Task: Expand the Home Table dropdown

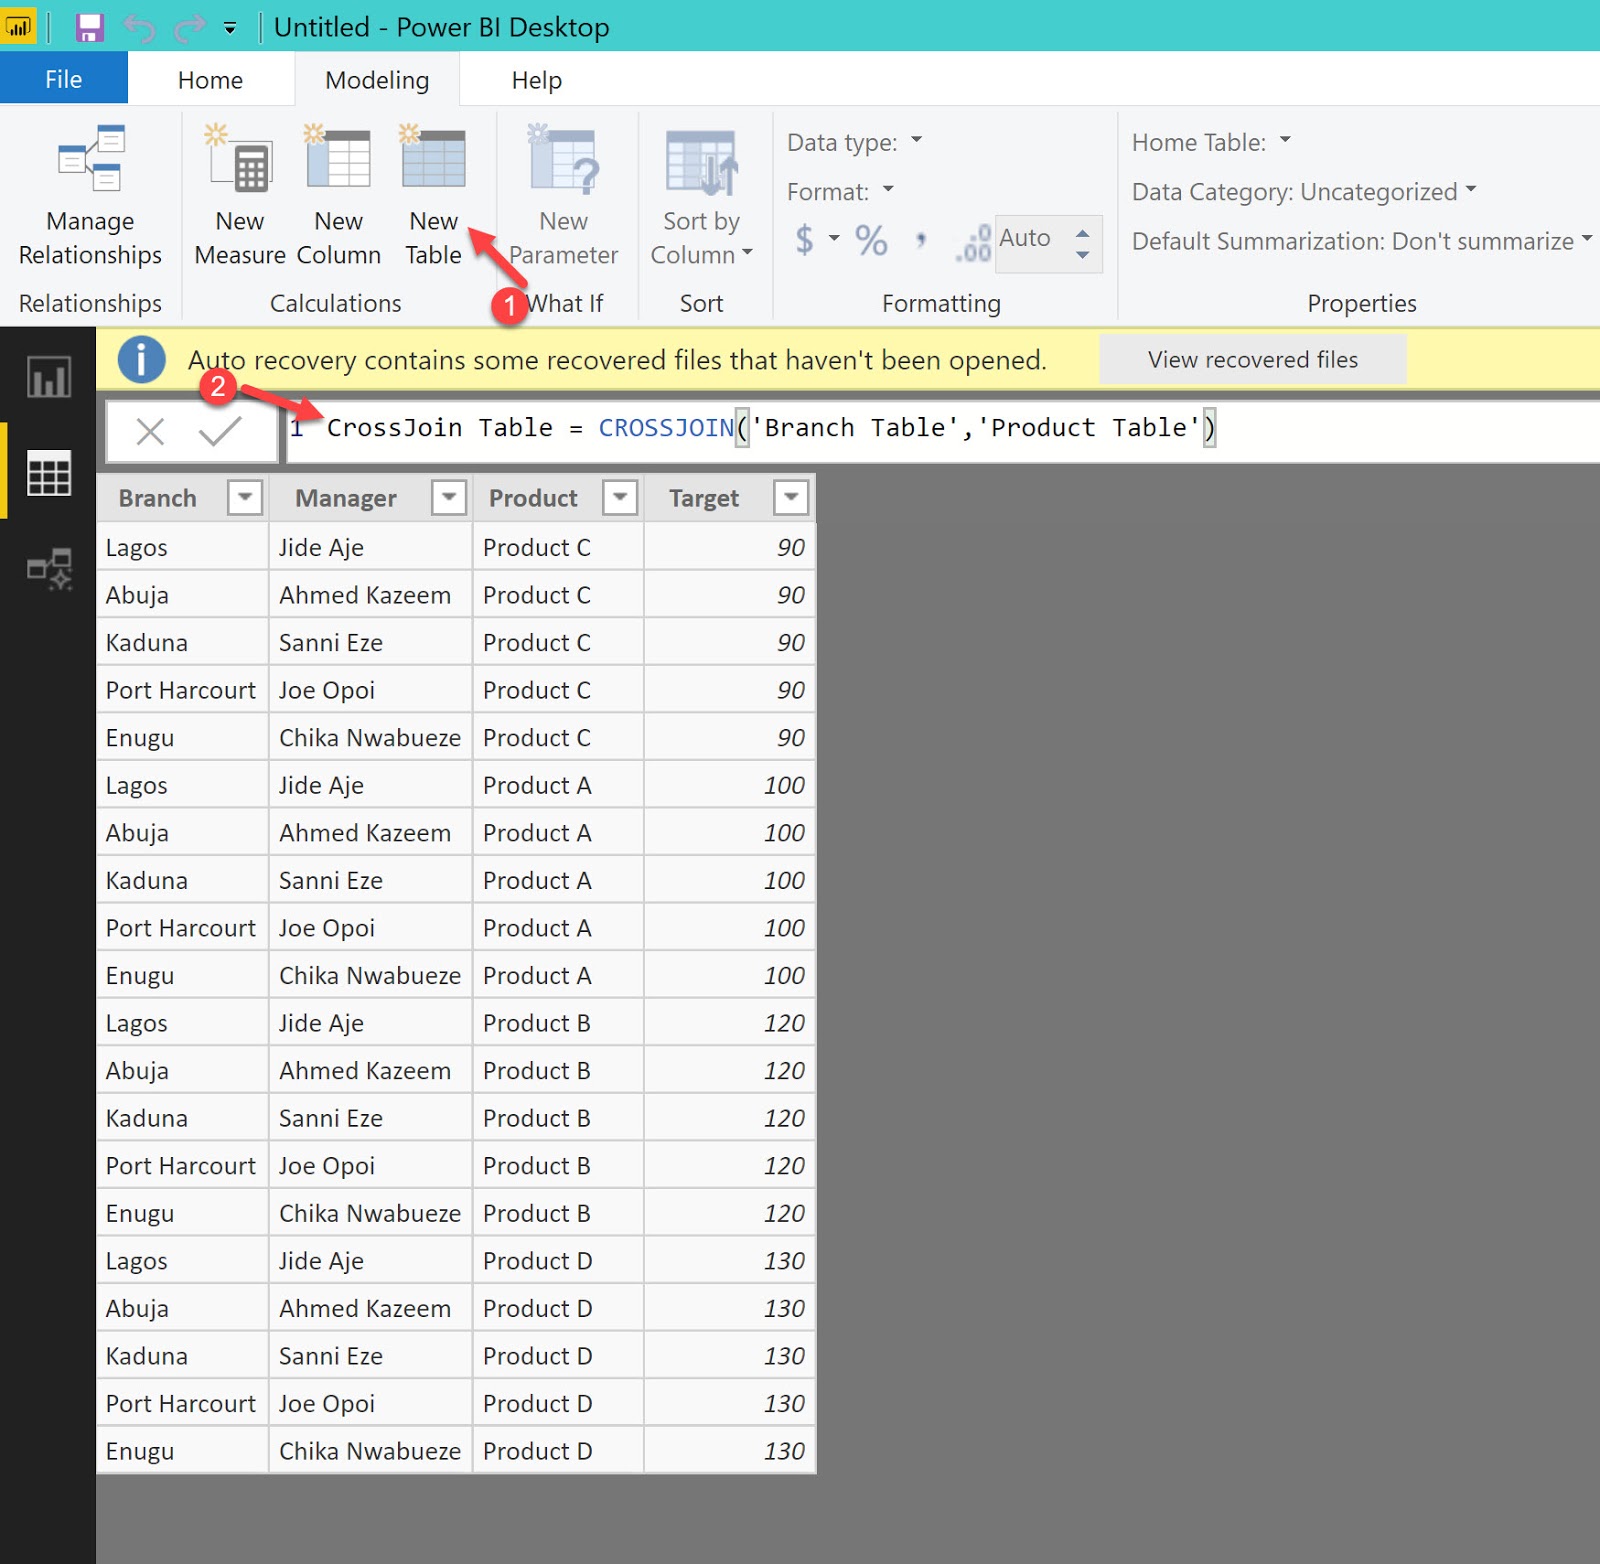Action: click(x=1285, y=141)
